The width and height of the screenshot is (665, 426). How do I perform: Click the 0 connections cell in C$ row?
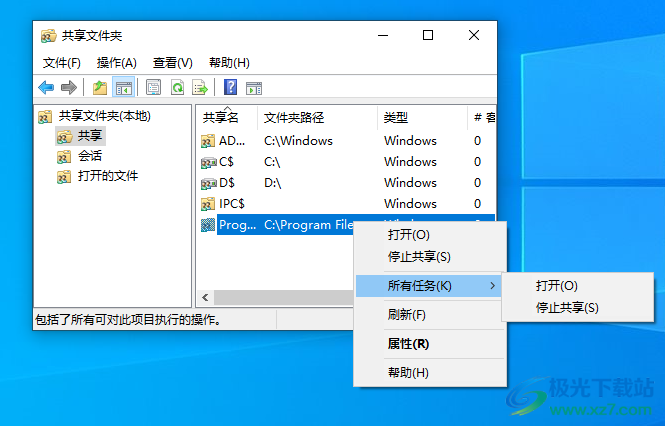coord(478,162)
